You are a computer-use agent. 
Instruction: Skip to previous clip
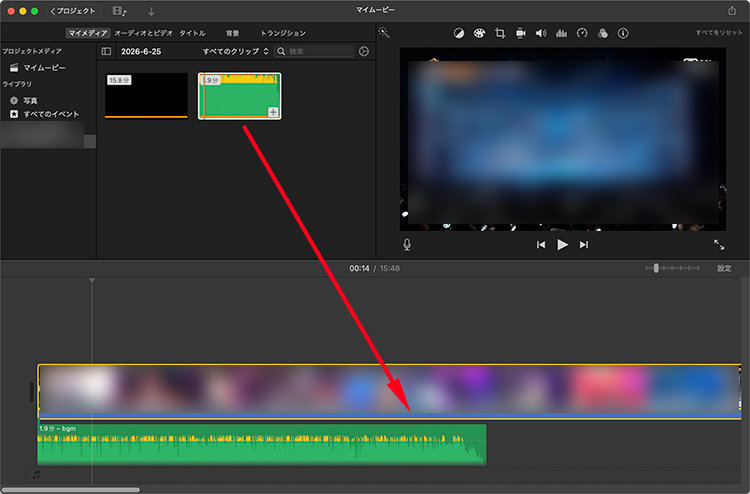coord(541,245)
